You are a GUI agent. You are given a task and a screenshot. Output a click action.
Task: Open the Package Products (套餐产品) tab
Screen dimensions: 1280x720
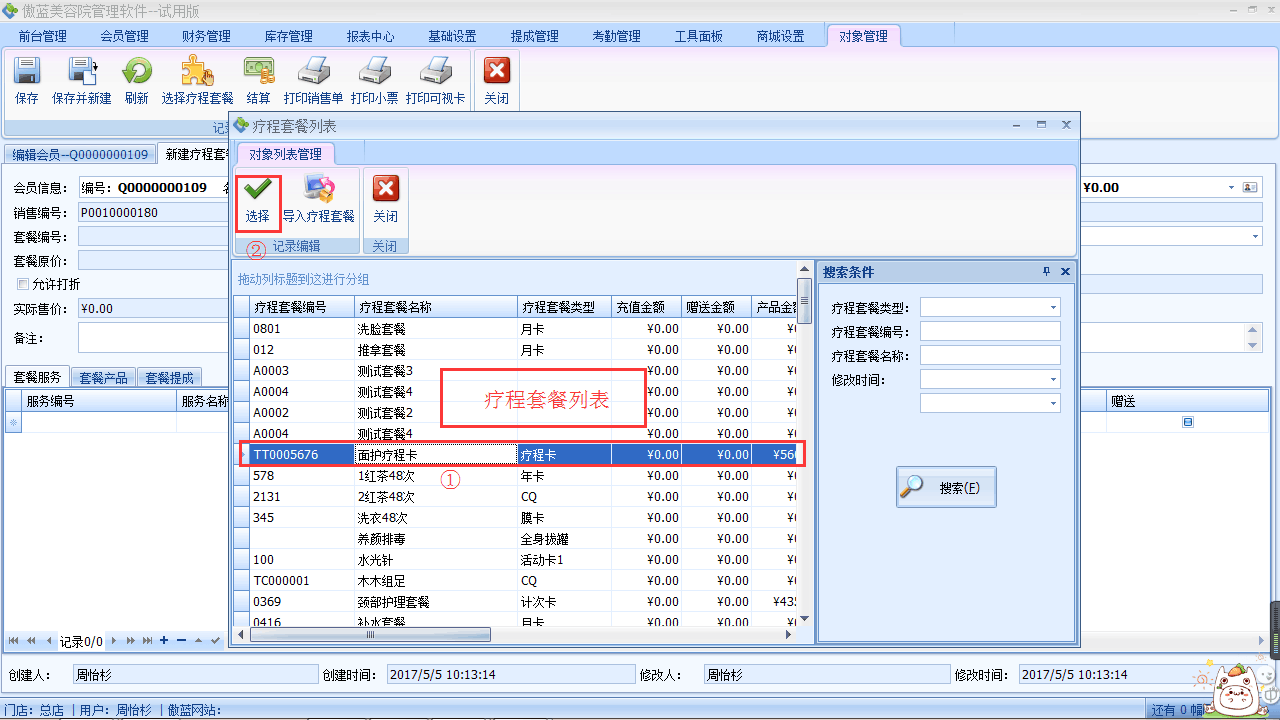[x=103, y=378]
